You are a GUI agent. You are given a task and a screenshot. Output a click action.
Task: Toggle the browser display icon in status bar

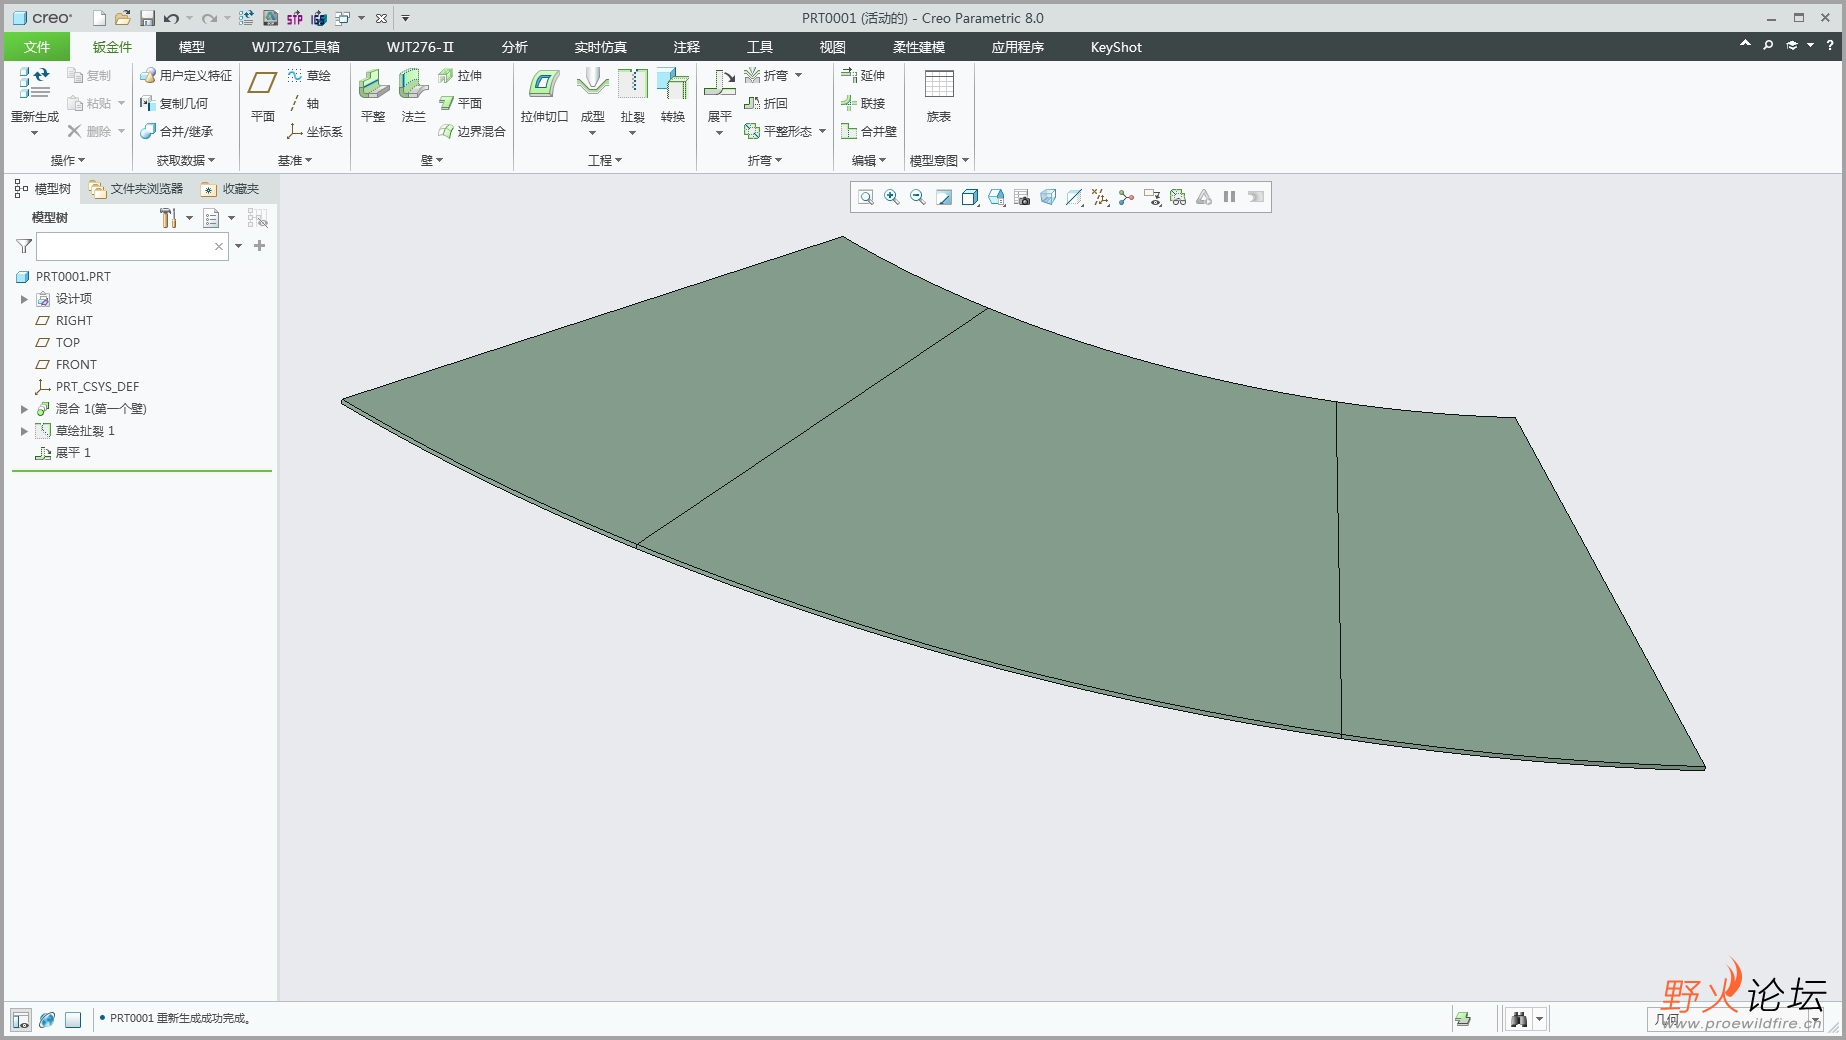coord(47,1019)
